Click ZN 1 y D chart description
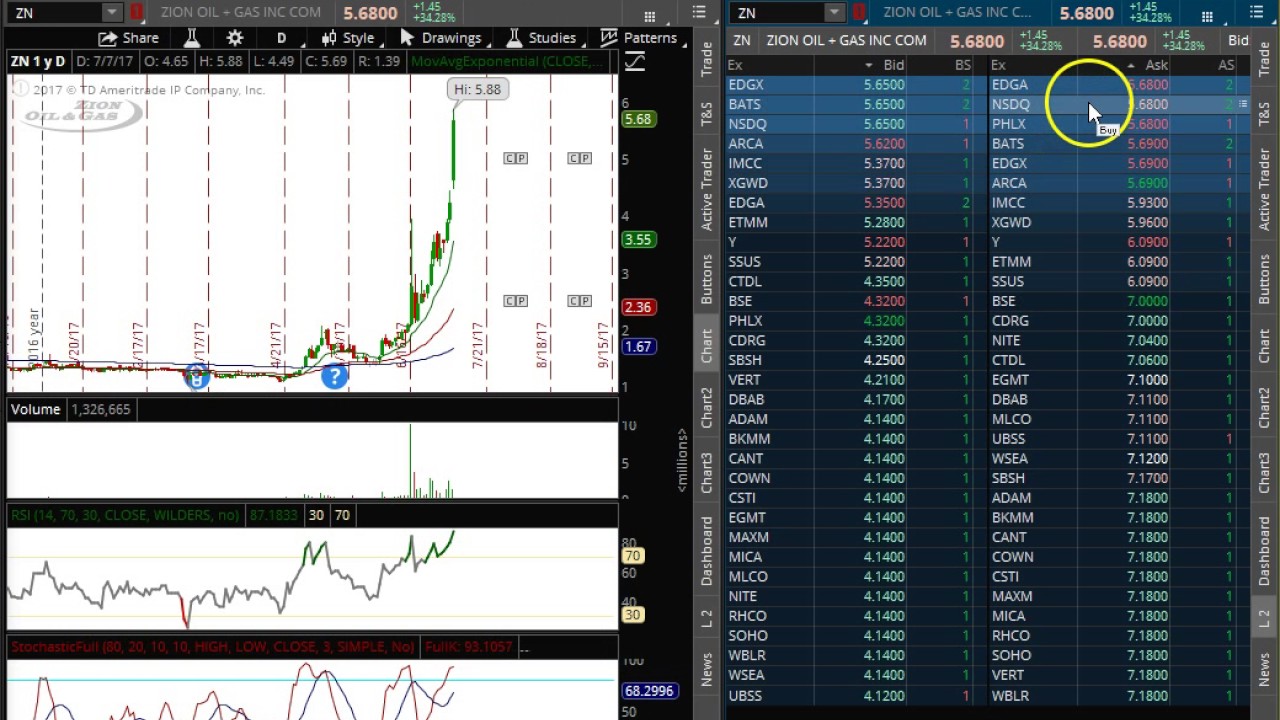Viewport: 1280px width, 720px height. click(x=38, y=62)
